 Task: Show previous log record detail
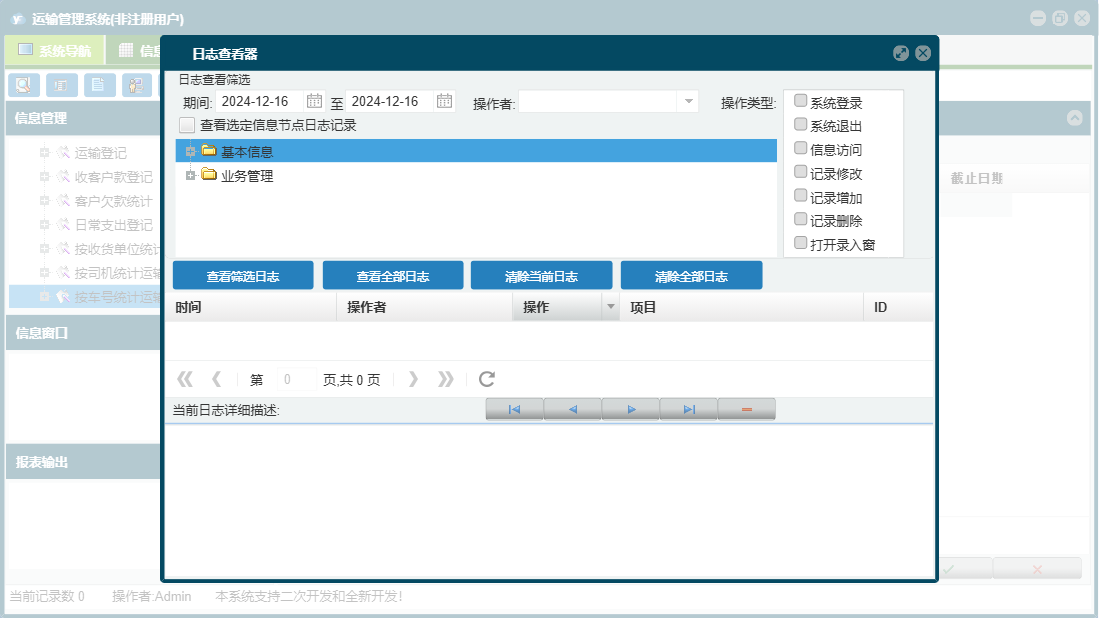[x=573, y=409]
